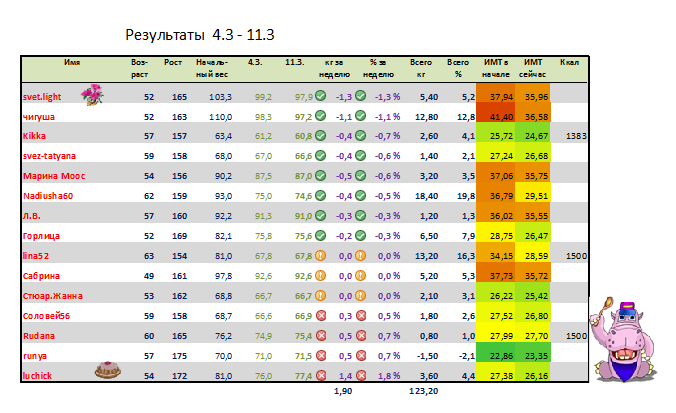Click the name 'Сабрина'
Image resolution: width=676 pixels, height=413 pixels.
(x=41, y=276)
